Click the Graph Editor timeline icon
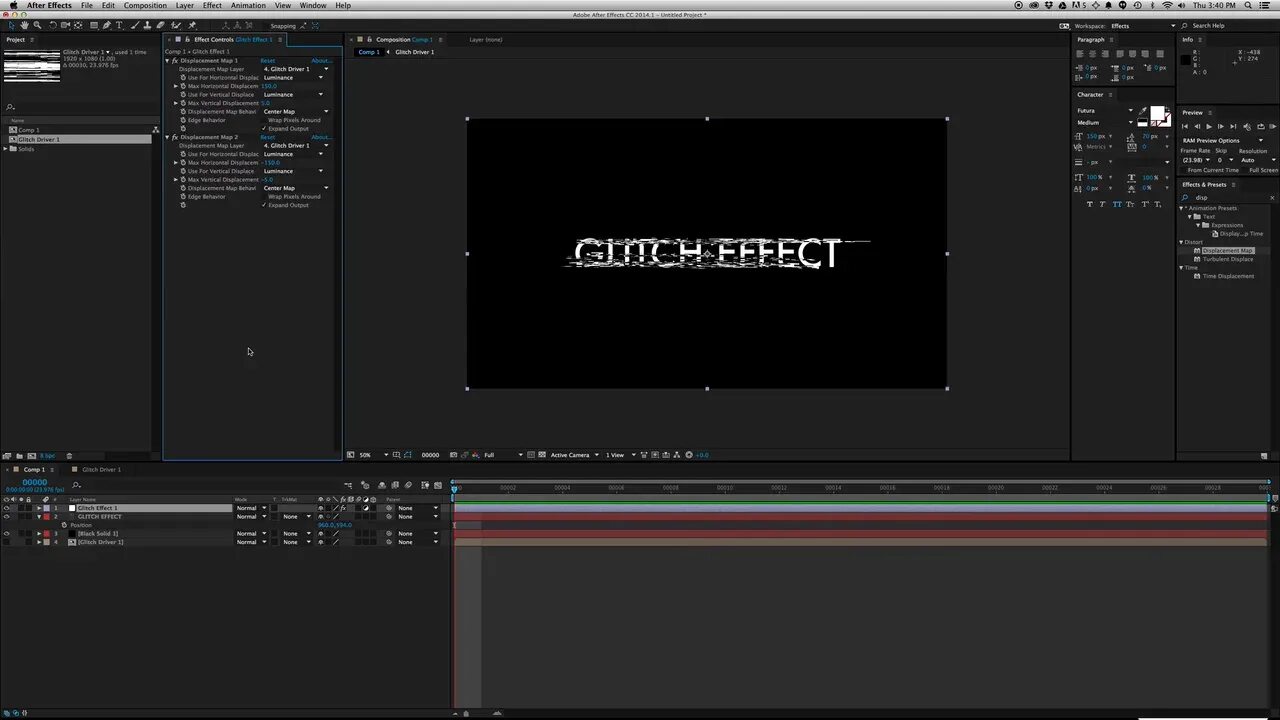The height and width of the screenshot is (720, 1280). [x=438, y=485]
